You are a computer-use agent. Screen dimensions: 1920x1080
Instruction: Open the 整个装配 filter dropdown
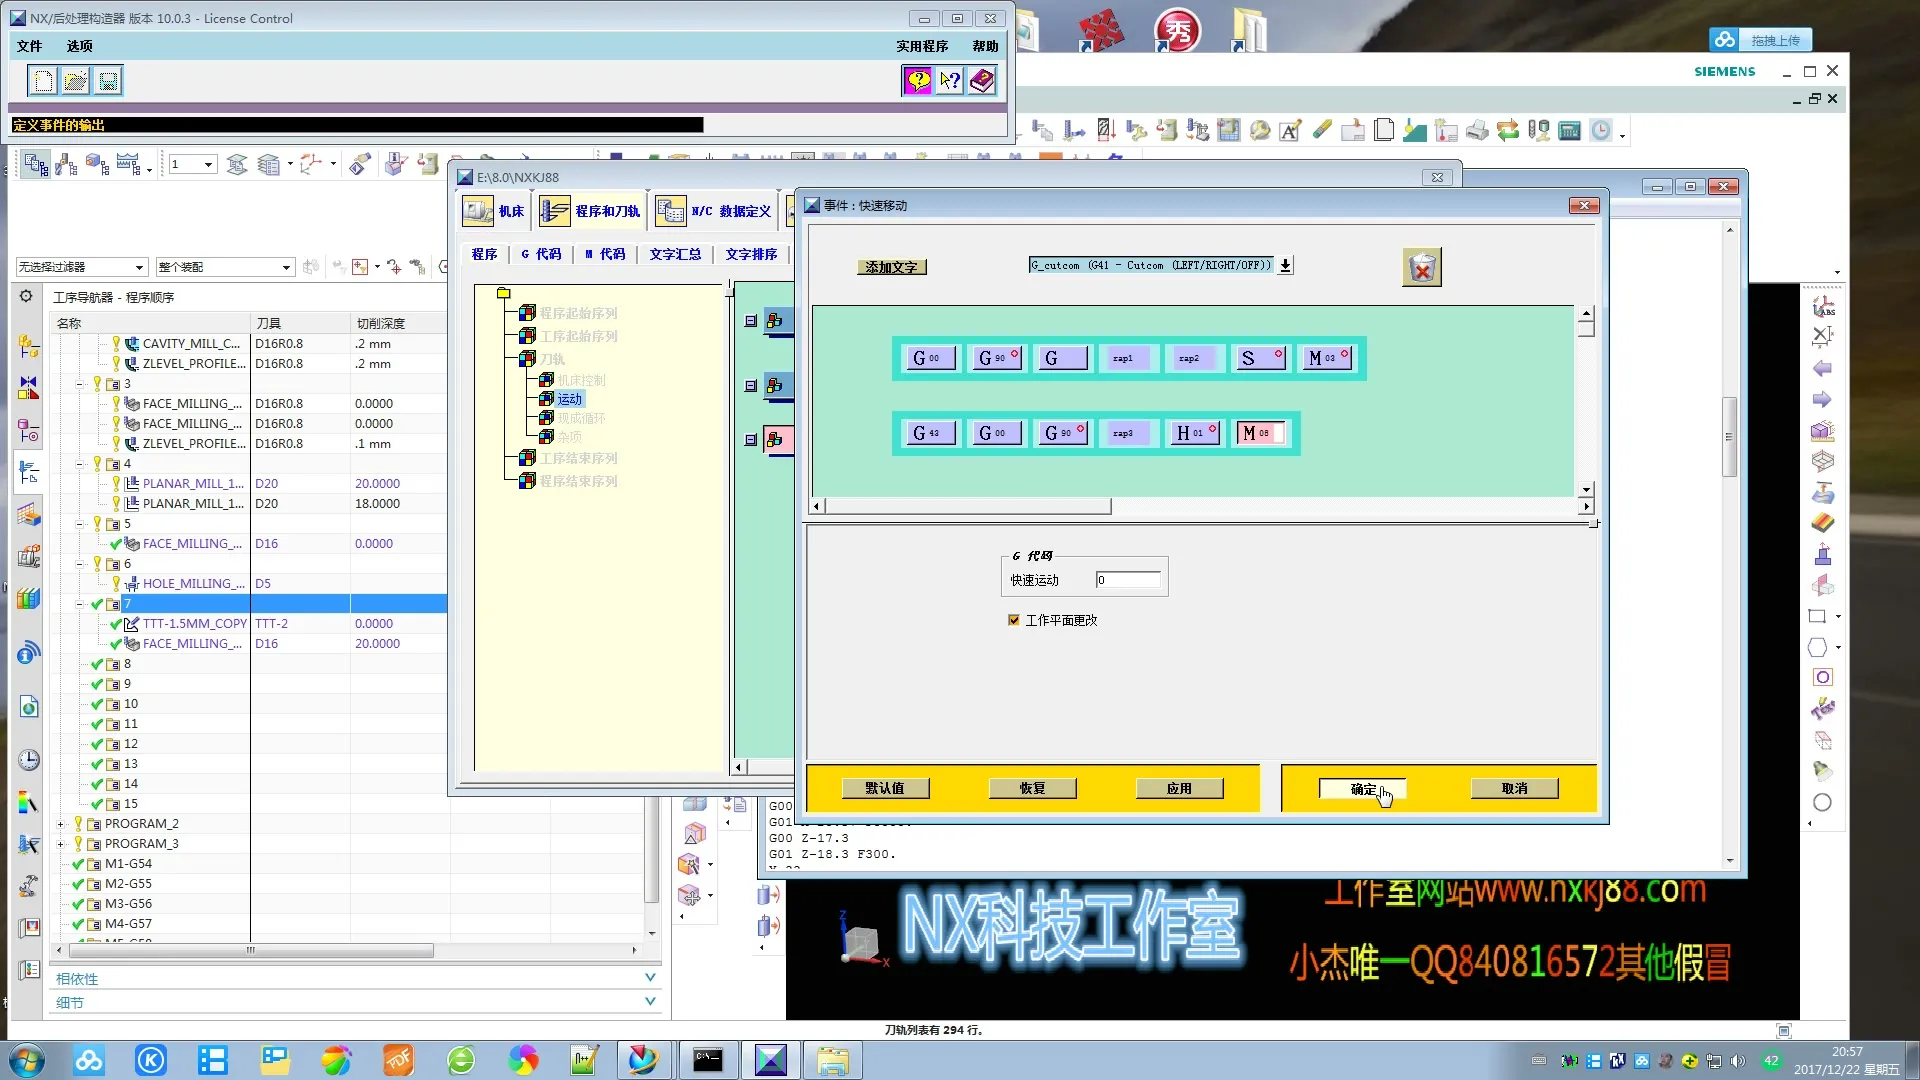286,267
